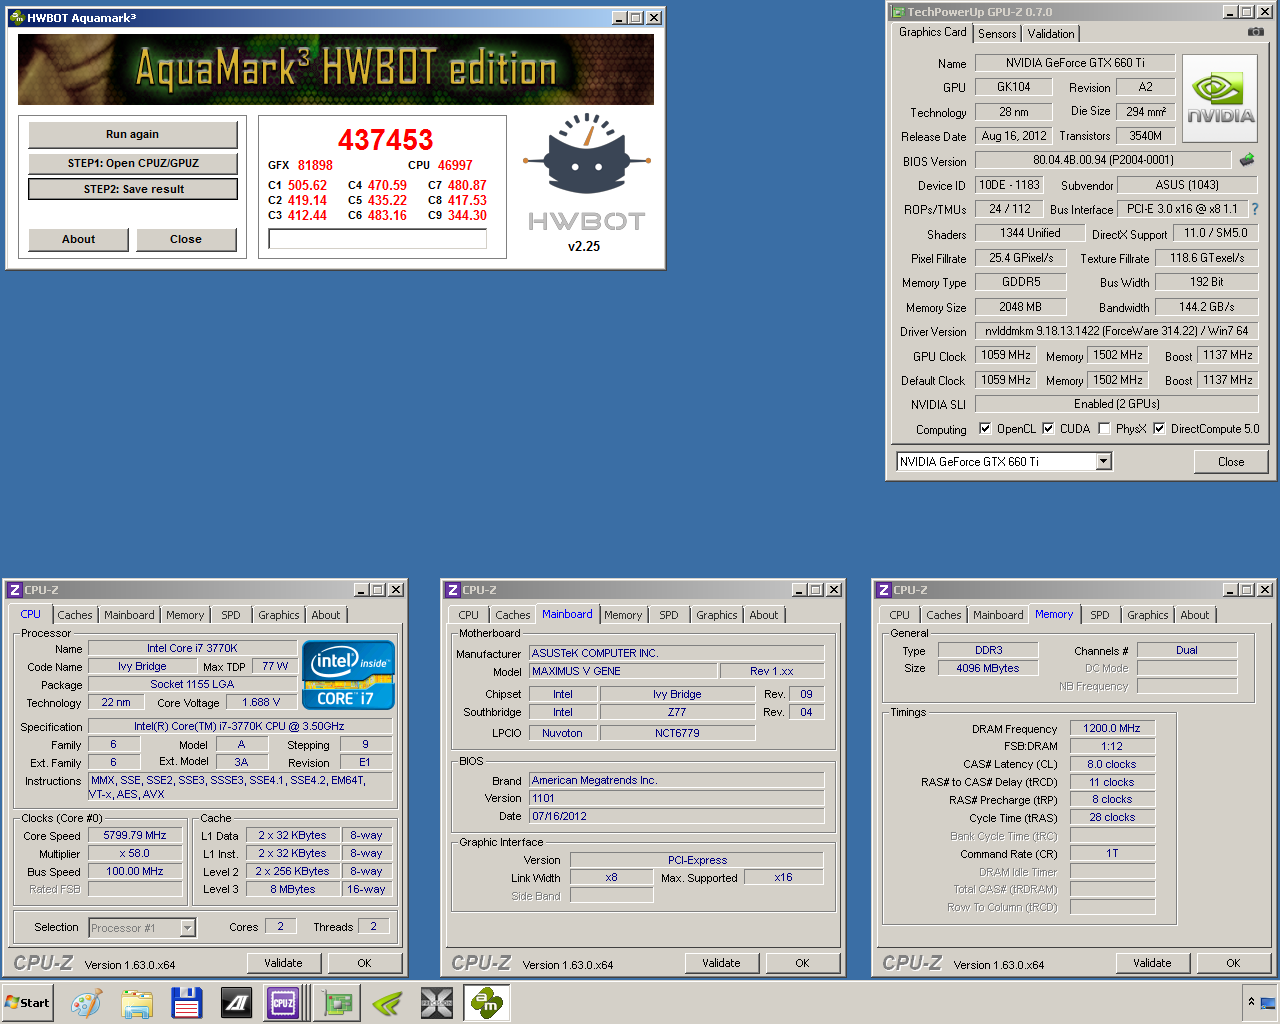Click the Memory Size value 4096 MBytes
Viewport: 1280px width, 1024px height.
point(988,668)
